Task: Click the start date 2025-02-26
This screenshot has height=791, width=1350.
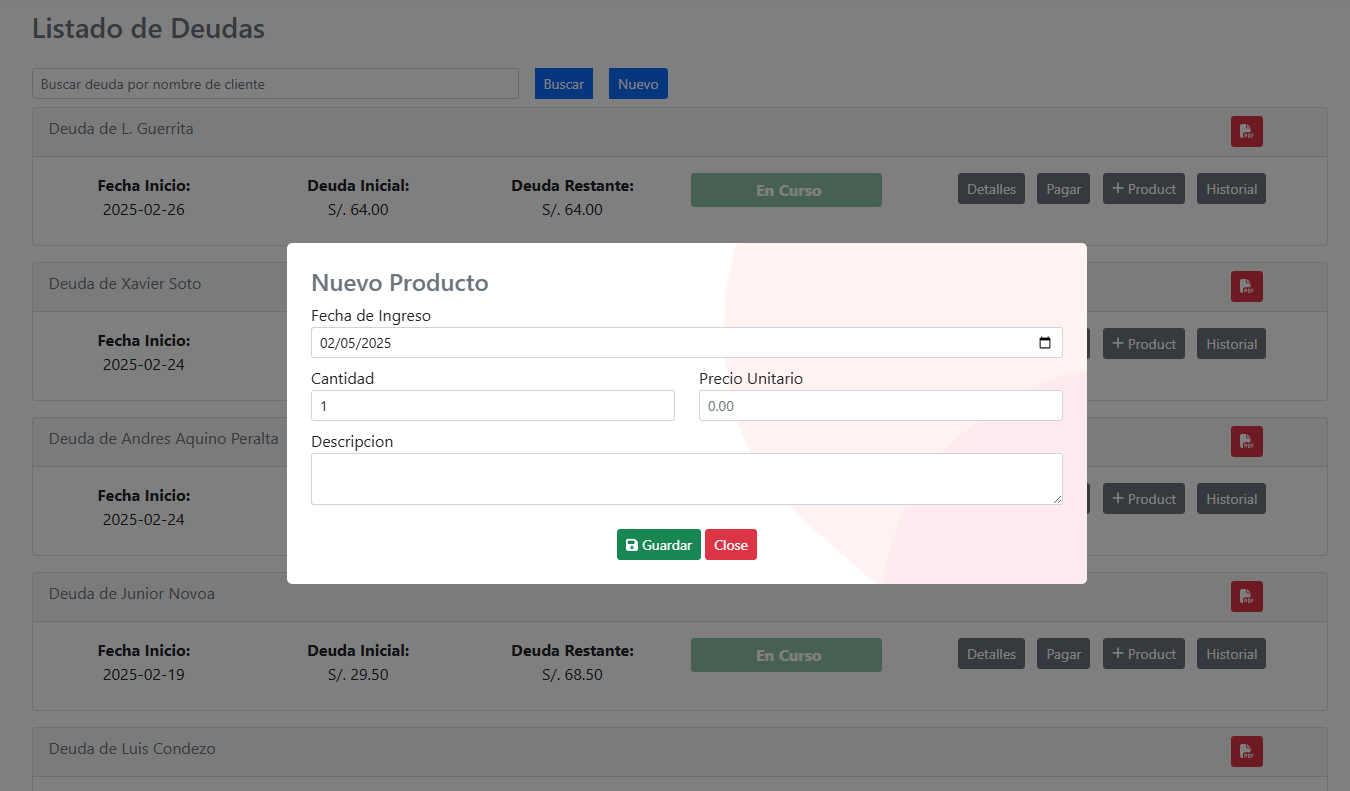Action: click(144, 210)
